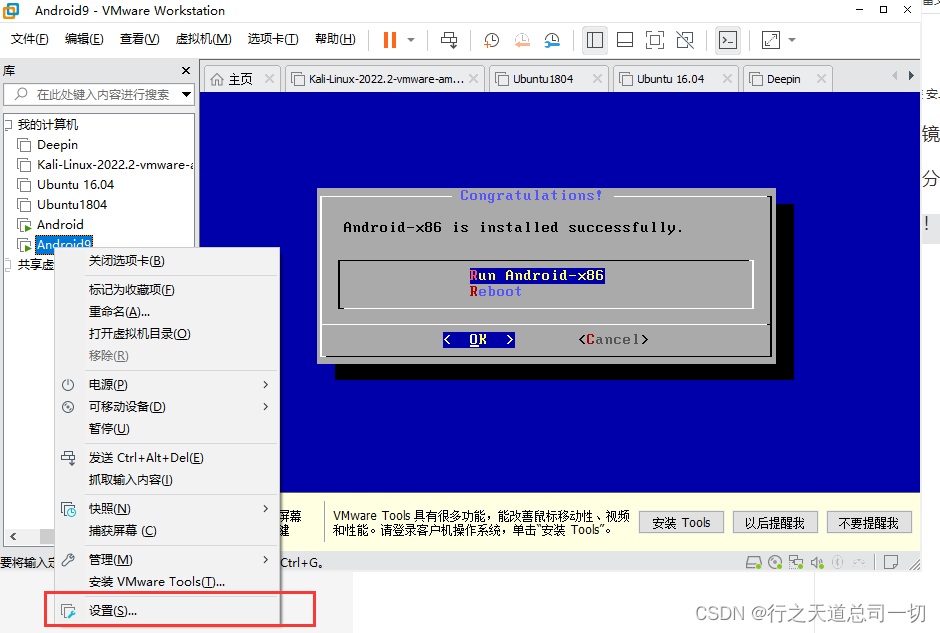Collapse the 我的计算机 tree node

pos(8,125)
